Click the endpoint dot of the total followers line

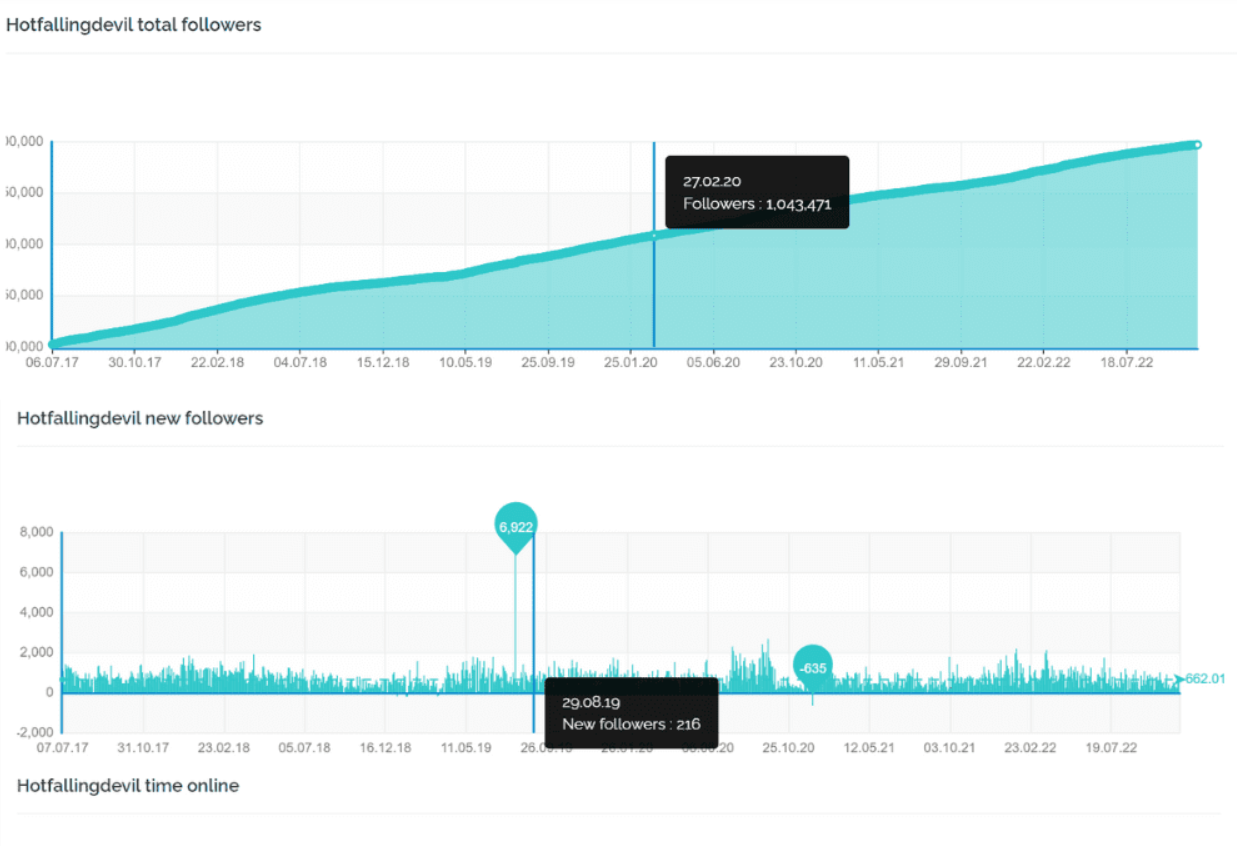(x=1197, y=145)
